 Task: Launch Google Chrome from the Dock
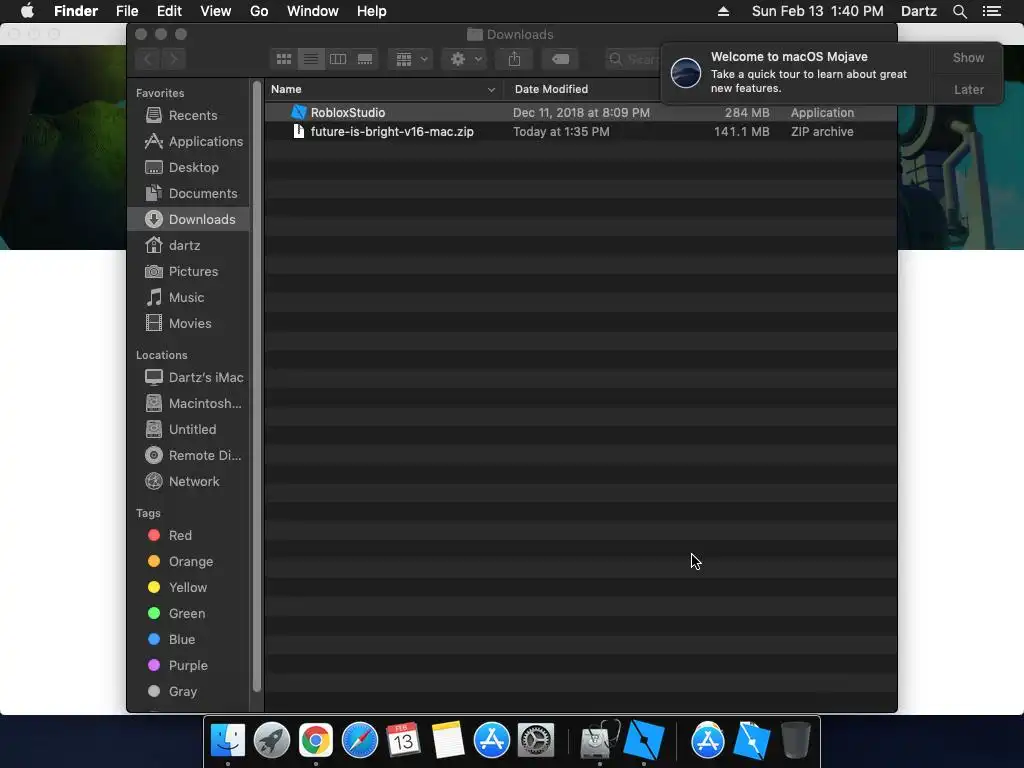(x=316, y=741)
